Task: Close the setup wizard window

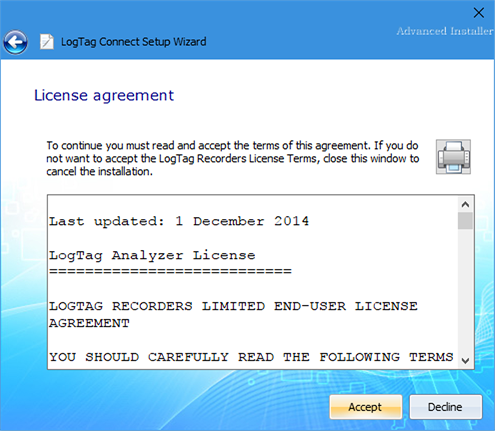Action: (479, 13)
